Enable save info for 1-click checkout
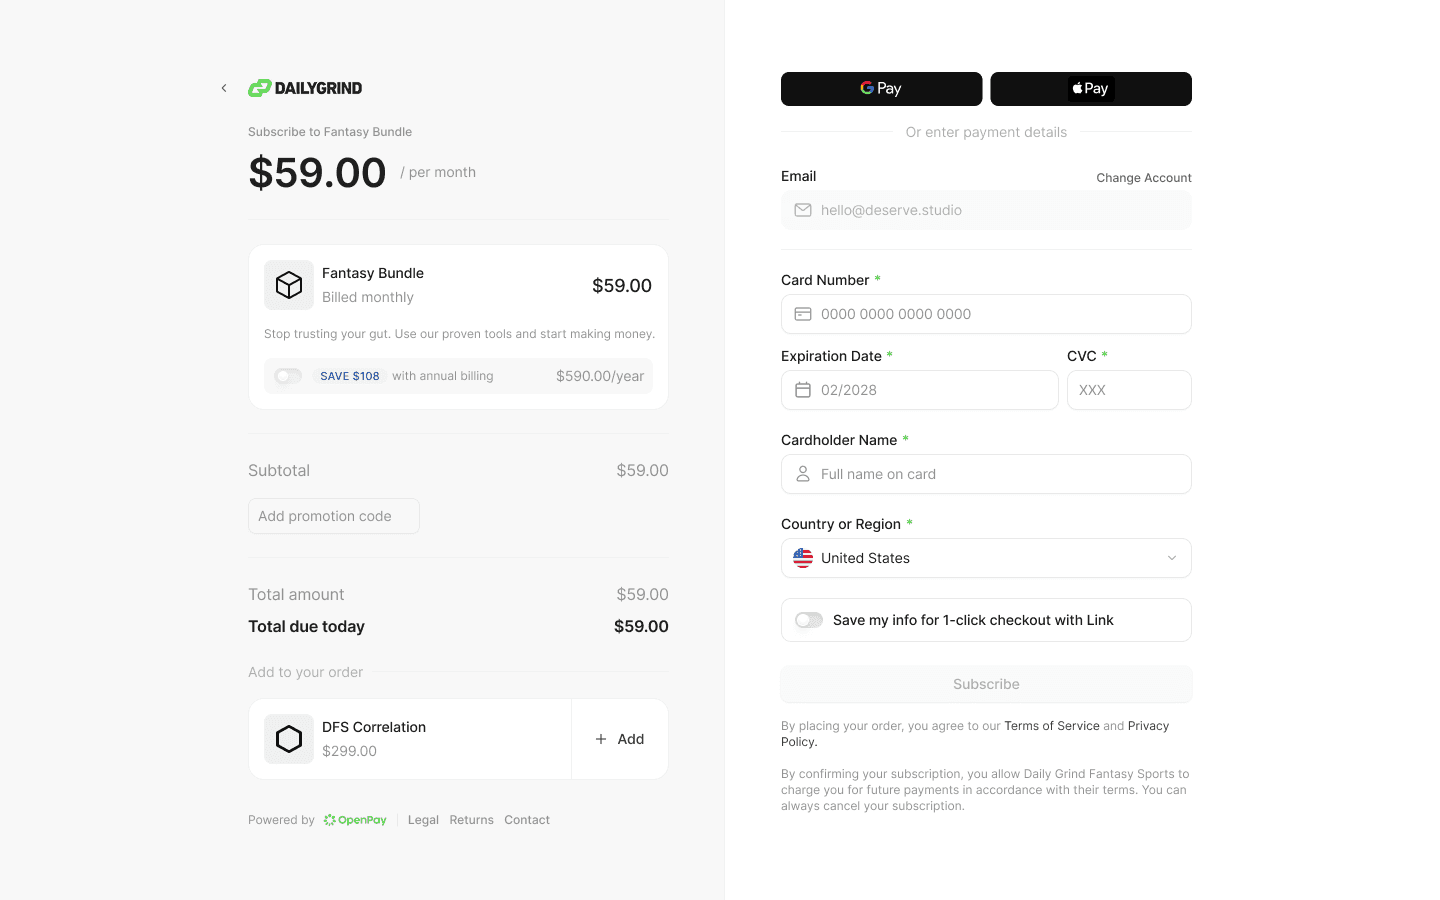Viewport: 1440px width, 900px height. pyautogui.click(x=809, y=620)
